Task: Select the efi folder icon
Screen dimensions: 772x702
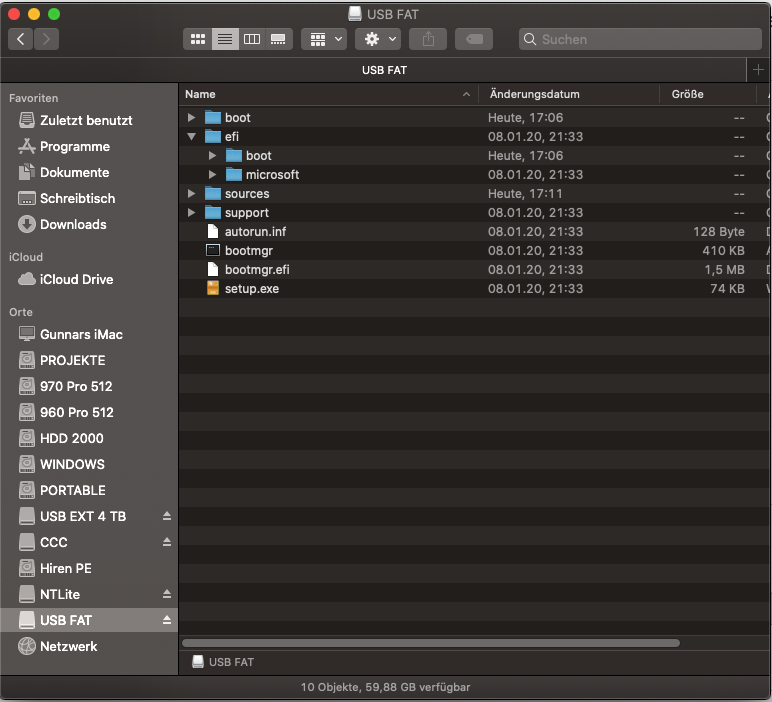Action: point(213,136)
